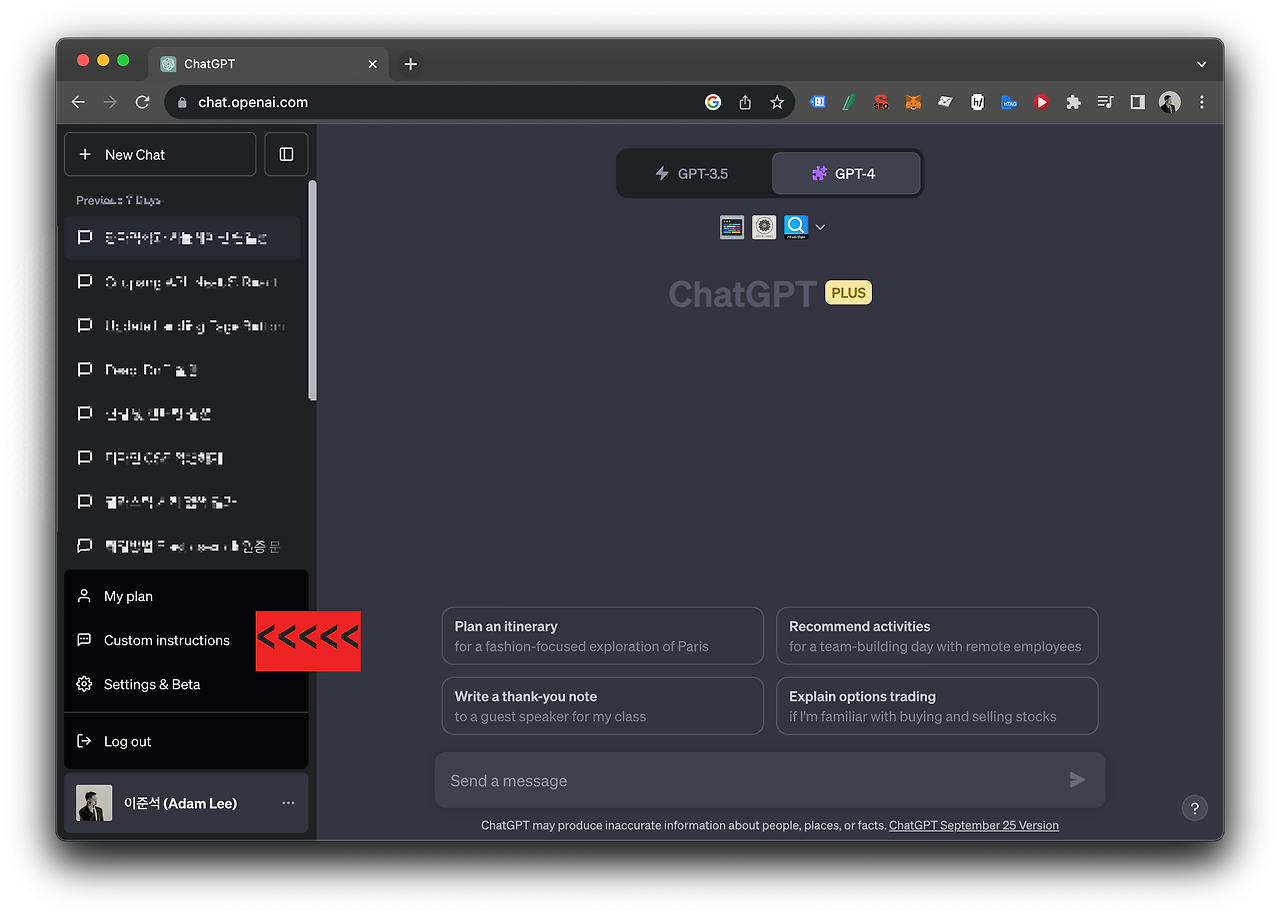Image resolution: width=1280 pixels, height=915 pixels.
Task: Select the GPT-4 model tab
Action: click(846, 173)
